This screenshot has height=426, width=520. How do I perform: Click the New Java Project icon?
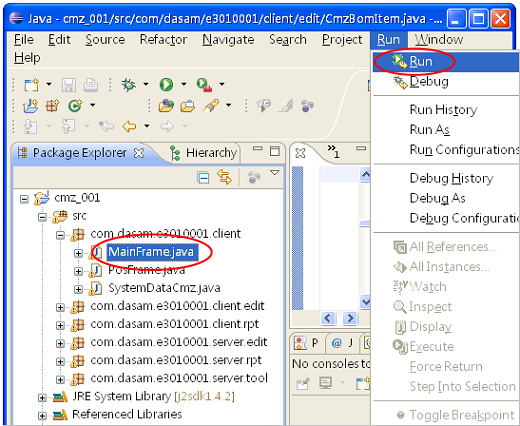coord(31,106)
